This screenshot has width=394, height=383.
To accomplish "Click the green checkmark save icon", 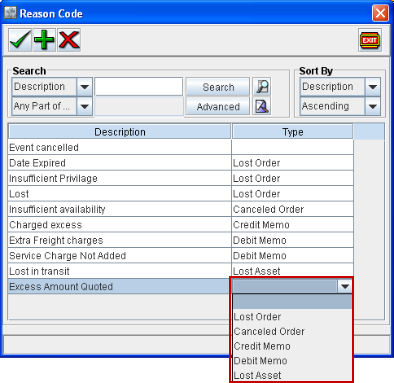I will [20, 40].
